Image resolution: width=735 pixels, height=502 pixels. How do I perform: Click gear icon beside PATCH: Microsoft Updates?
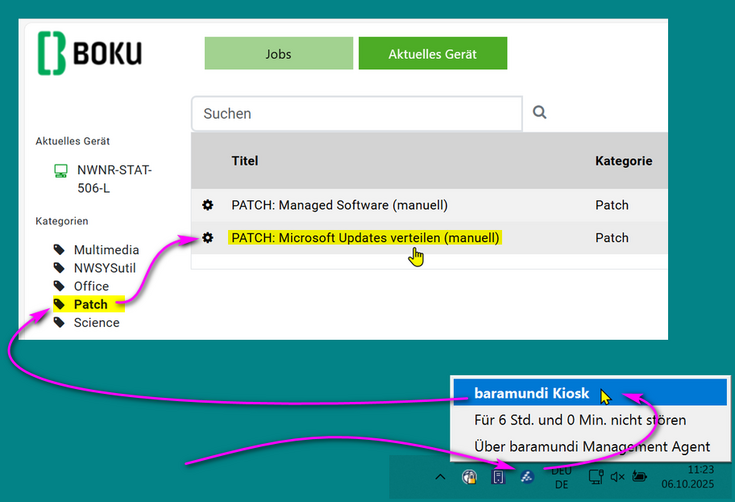pos(208,238)
